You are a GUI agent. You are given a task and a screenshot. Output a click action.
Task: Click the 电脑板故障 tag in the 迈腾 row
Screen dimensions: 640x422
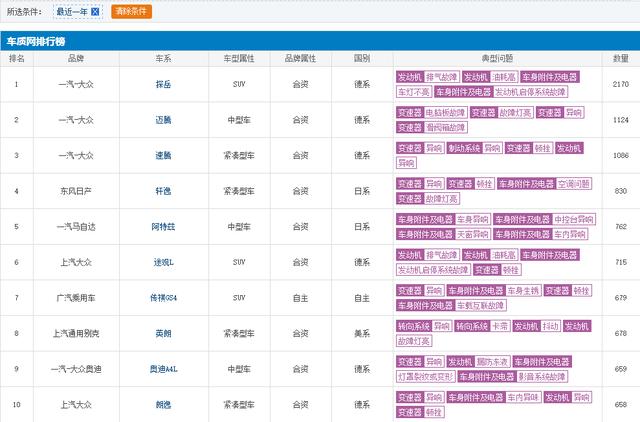(x=445, y=113)
